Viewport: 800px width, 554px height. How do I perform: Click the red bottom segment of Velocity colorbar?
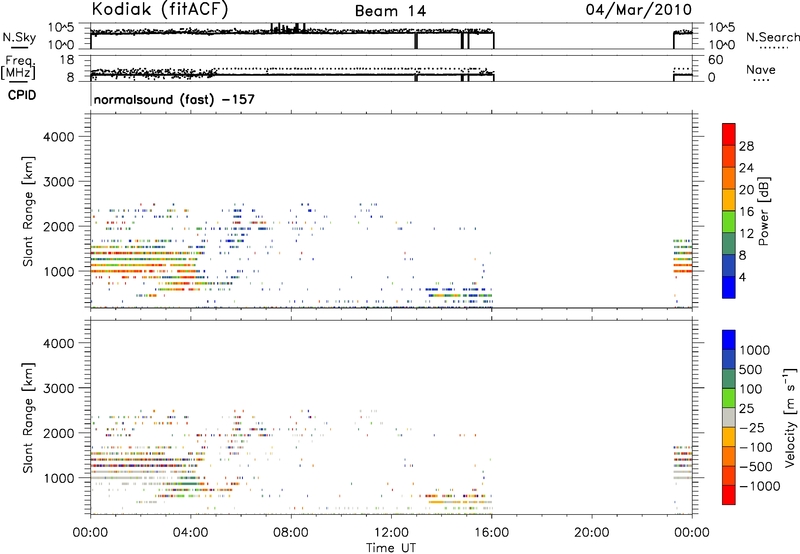click(729, 495)
